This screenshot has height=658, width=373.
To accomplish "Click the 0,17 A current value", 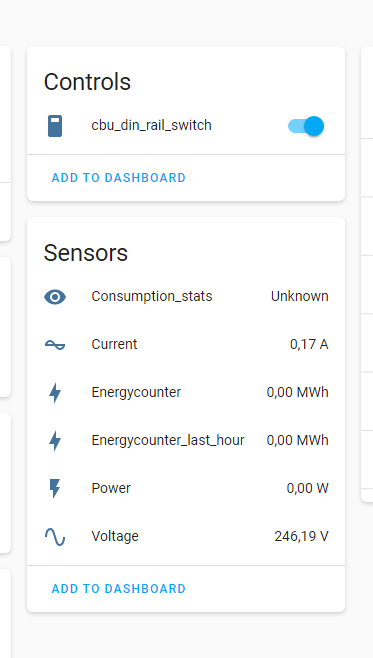I will pyautogui.click(x=309, y=345).
